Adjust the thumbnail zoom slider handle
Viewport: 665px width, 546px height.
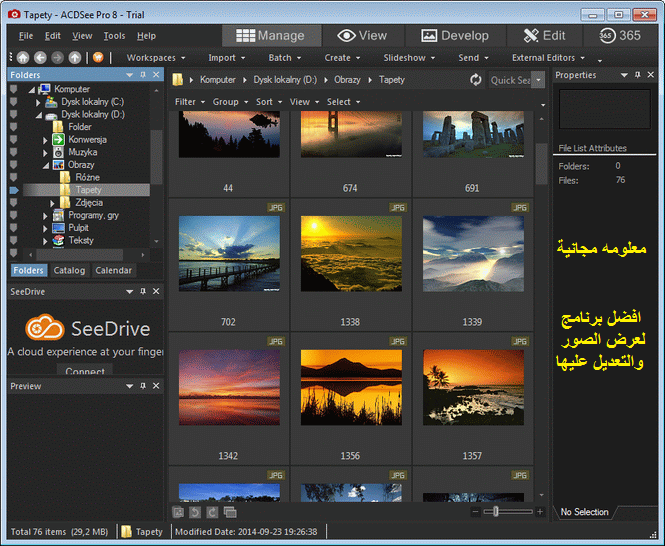tap(496, 512)
